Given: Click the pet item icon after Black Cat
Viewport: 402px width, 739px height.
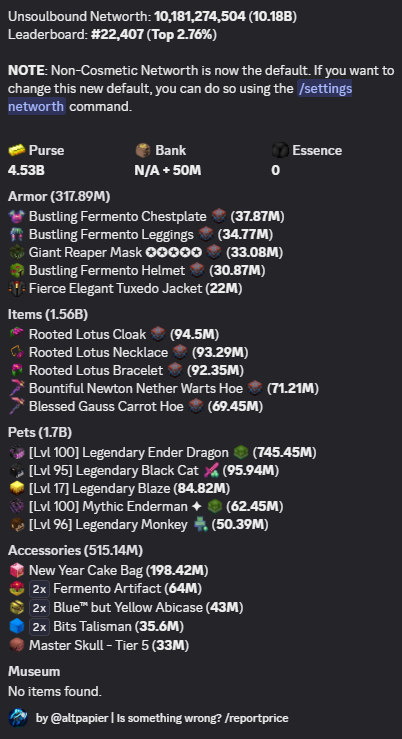Looking at the screenshot, I should 211,470.
